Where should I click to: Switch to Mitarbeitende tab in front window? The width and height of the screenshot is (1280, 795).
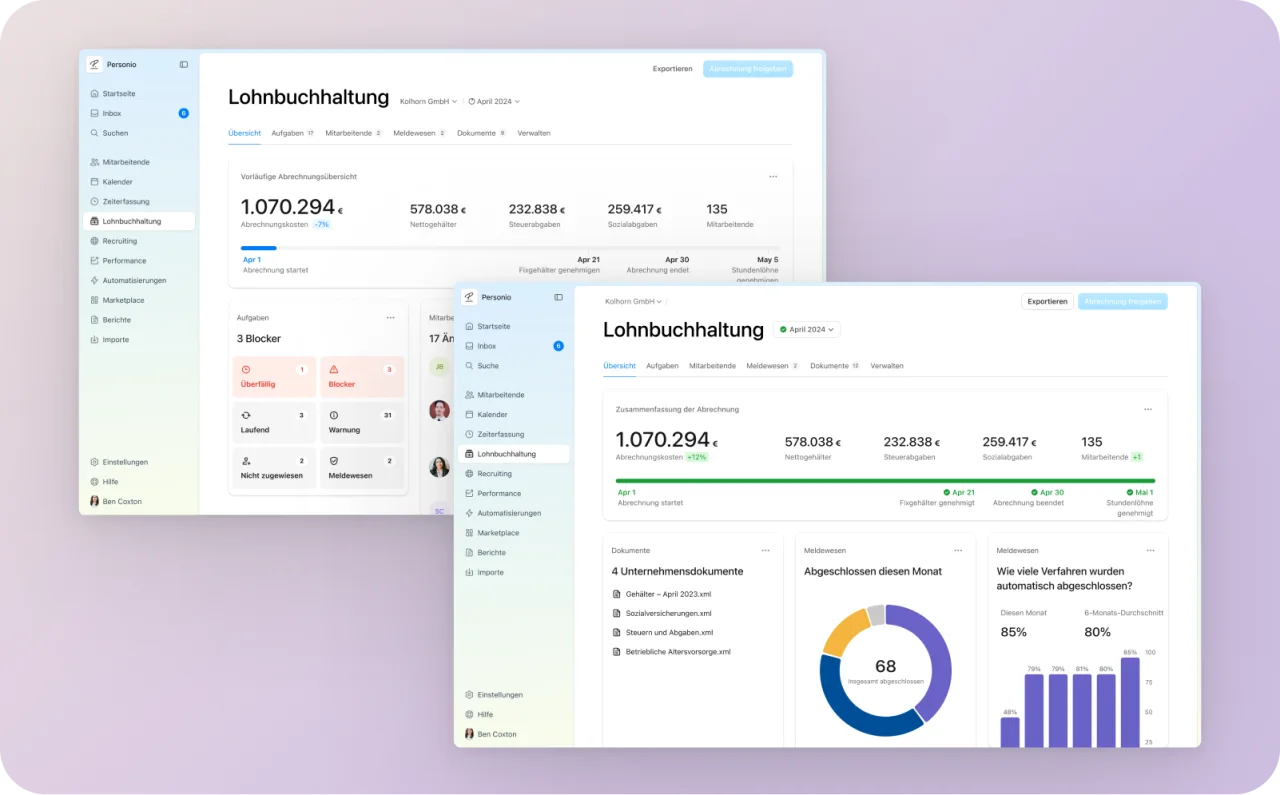click(713, 366)
